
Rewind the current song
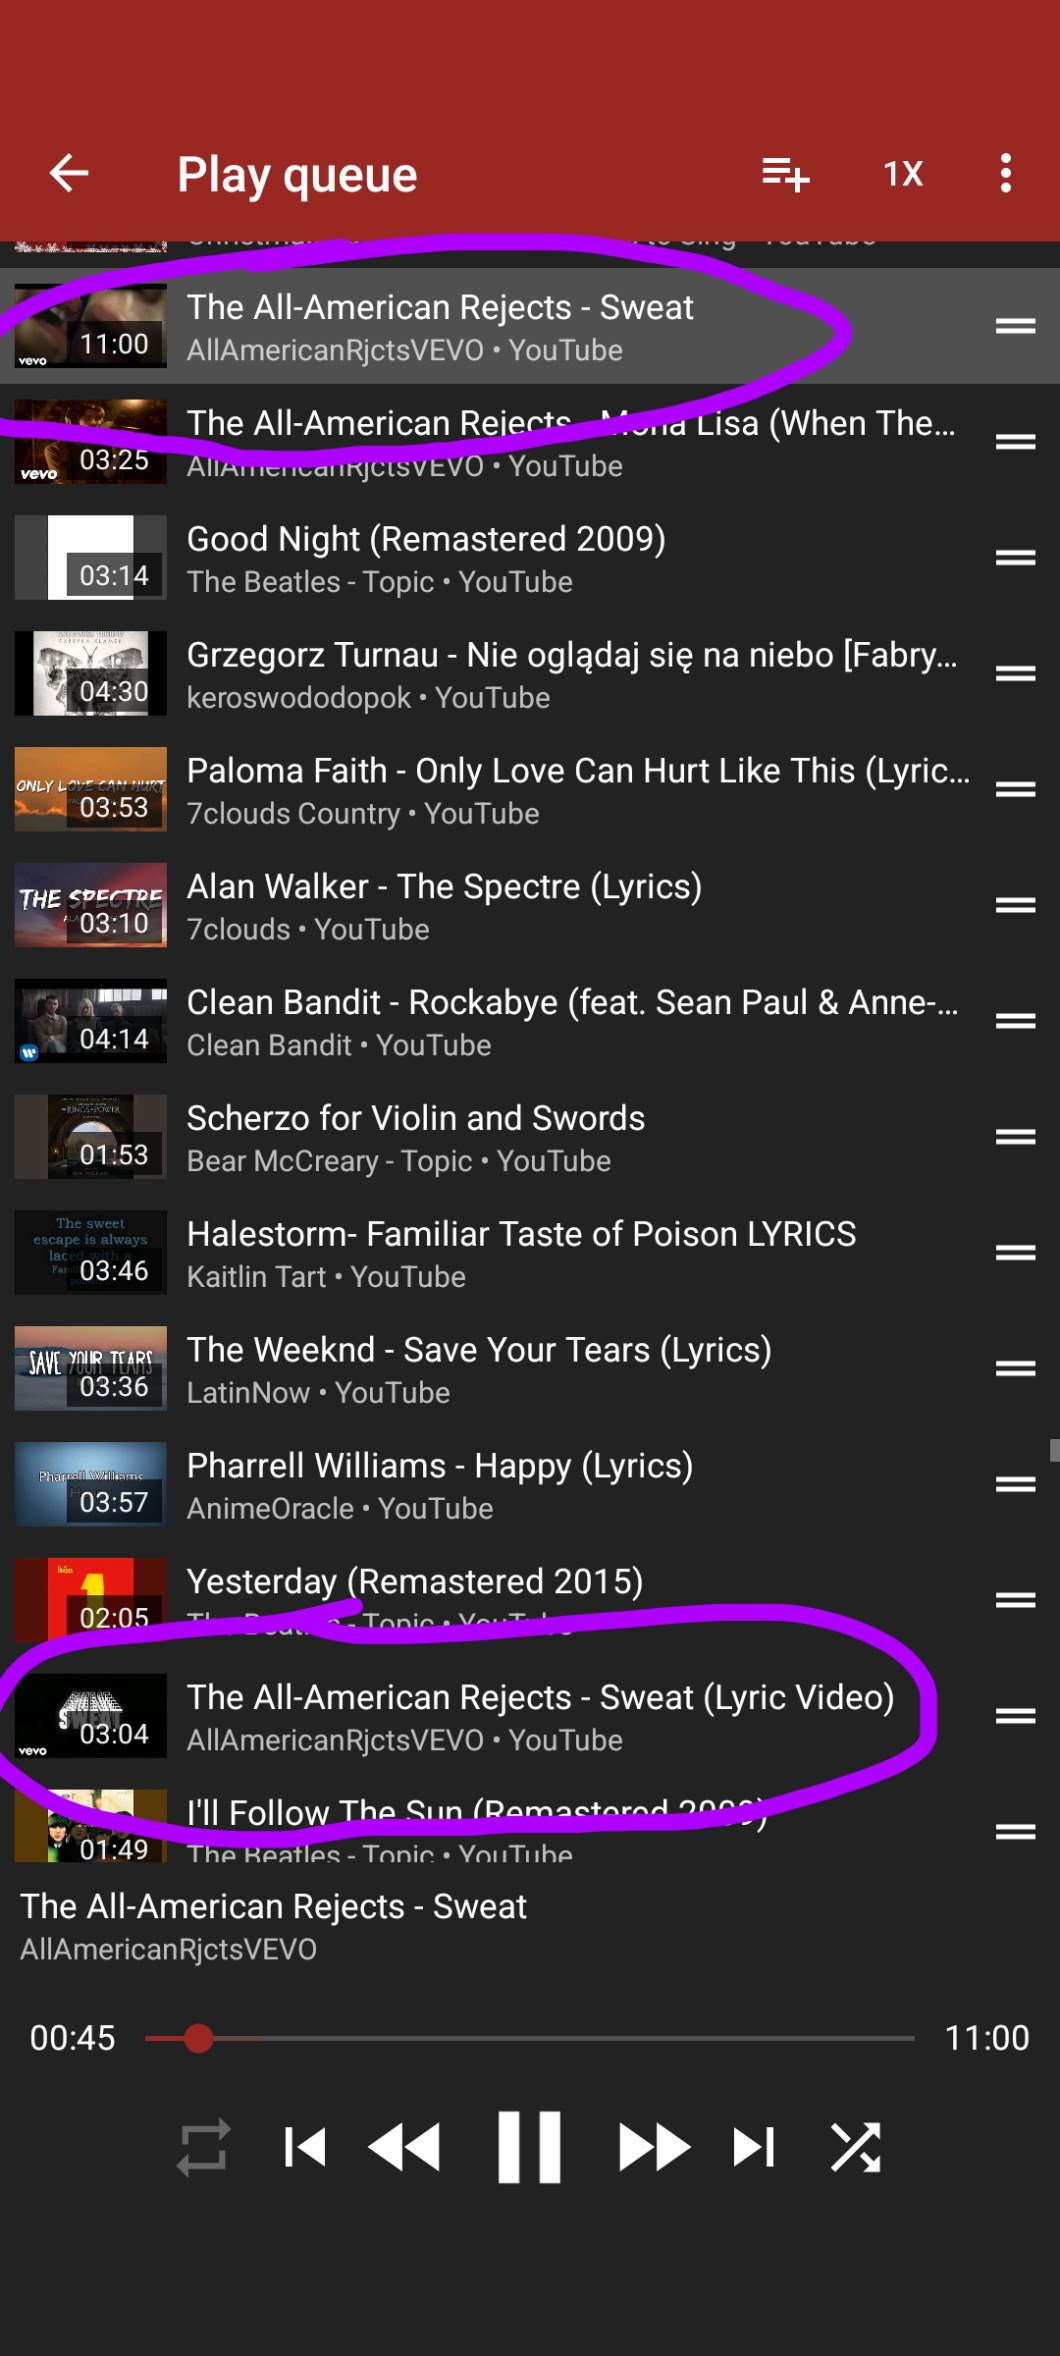[404, 2147]
